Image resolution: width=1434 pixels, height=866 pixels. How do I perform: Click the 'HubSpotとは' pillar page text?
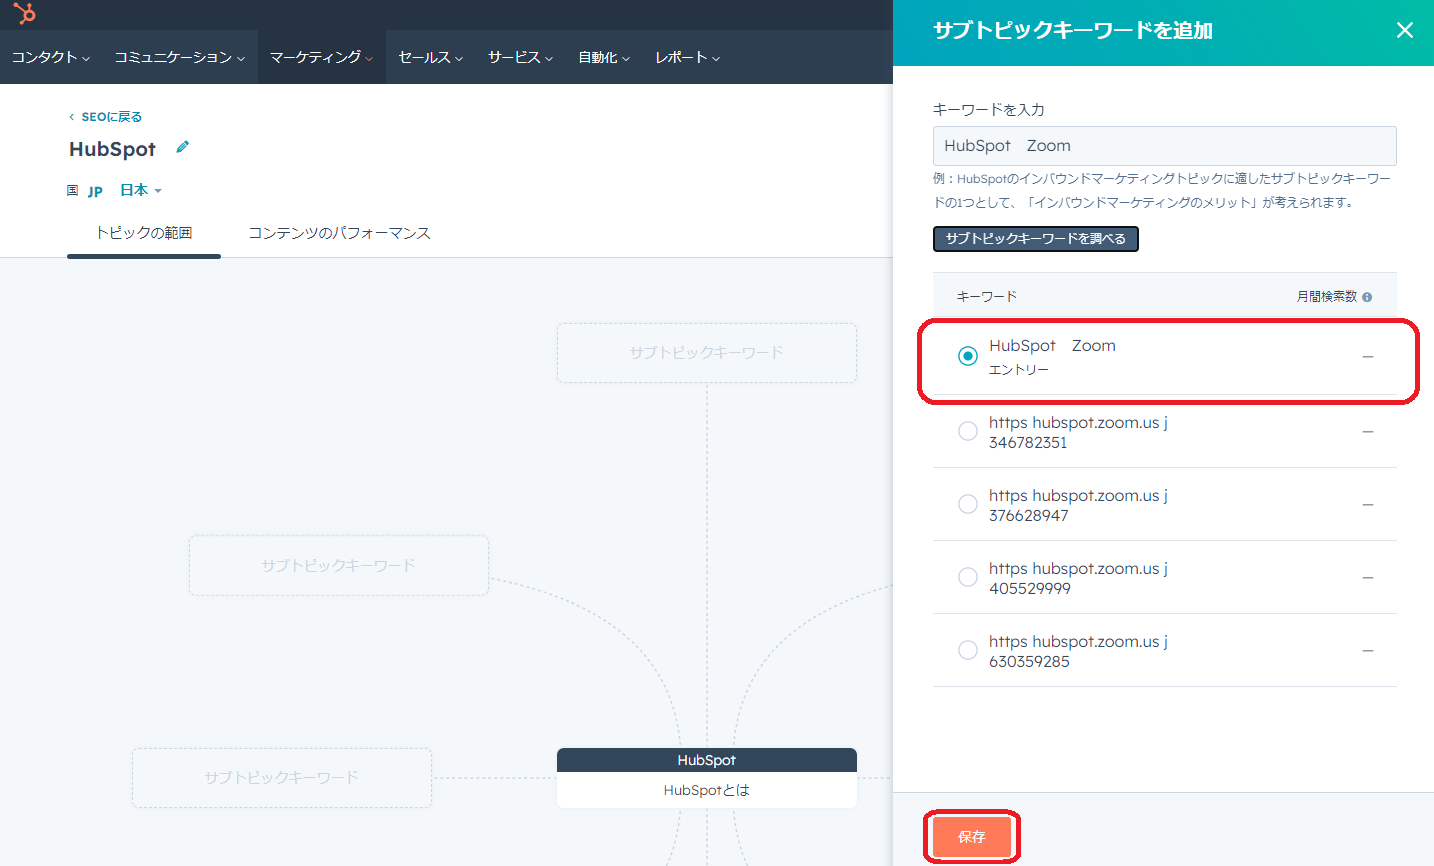click(707, 790)
